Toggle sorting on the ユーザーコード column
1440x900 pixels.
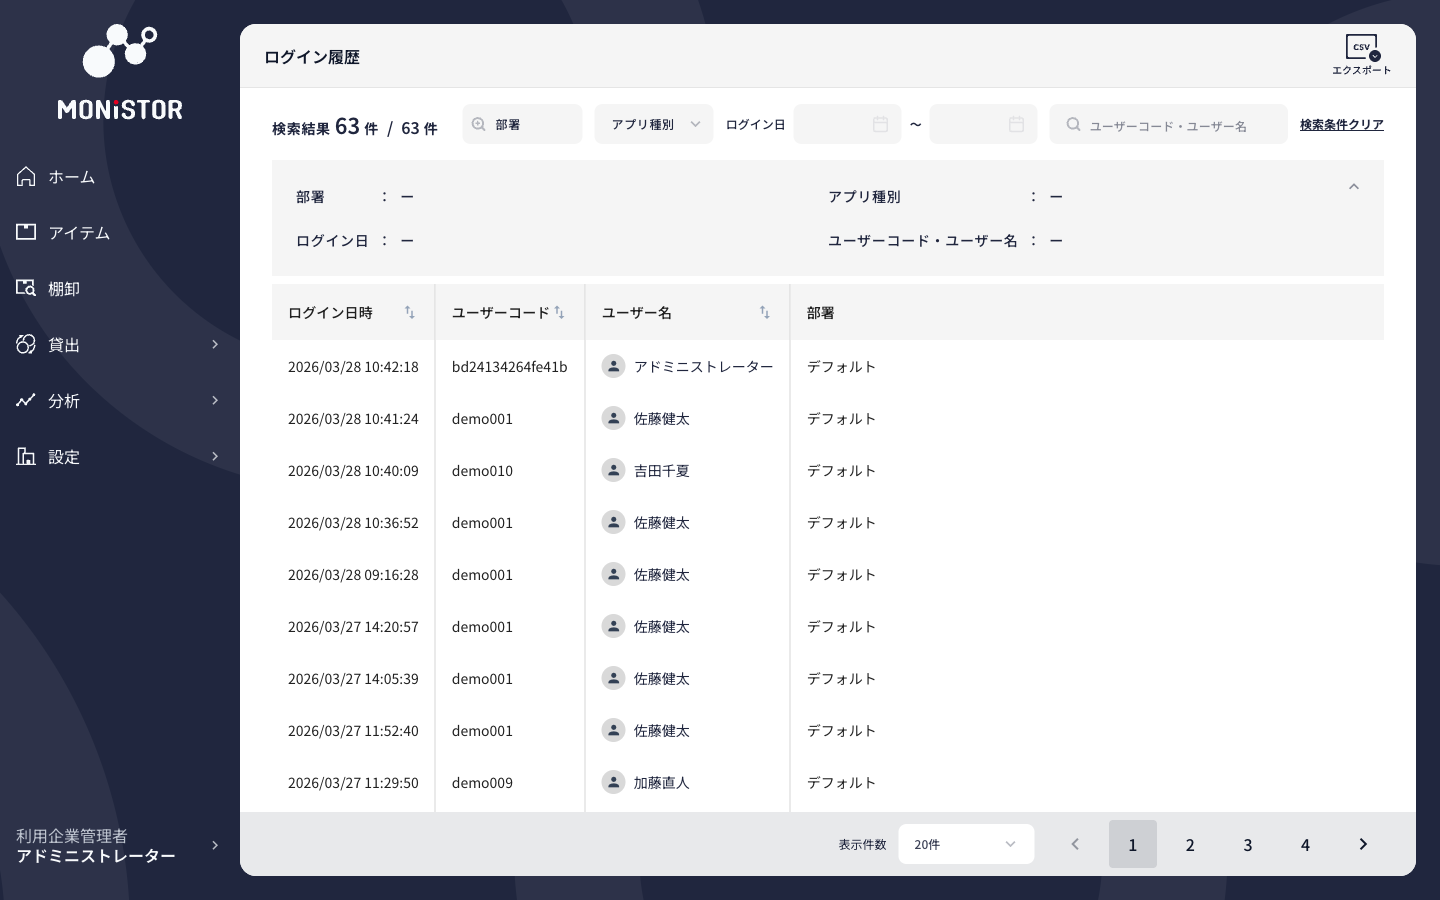559,312
